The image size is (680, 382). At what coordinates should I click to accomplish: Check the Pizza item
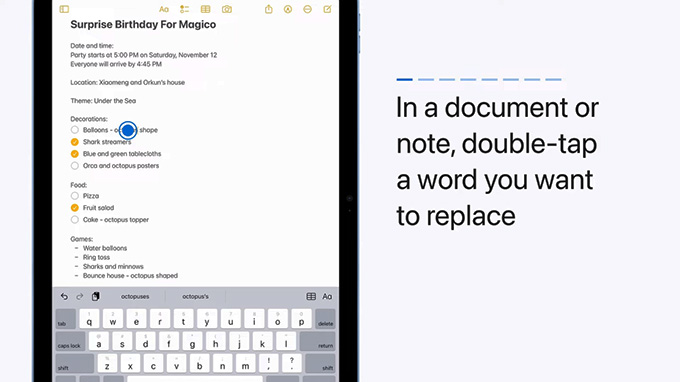(x=75, y=196)
